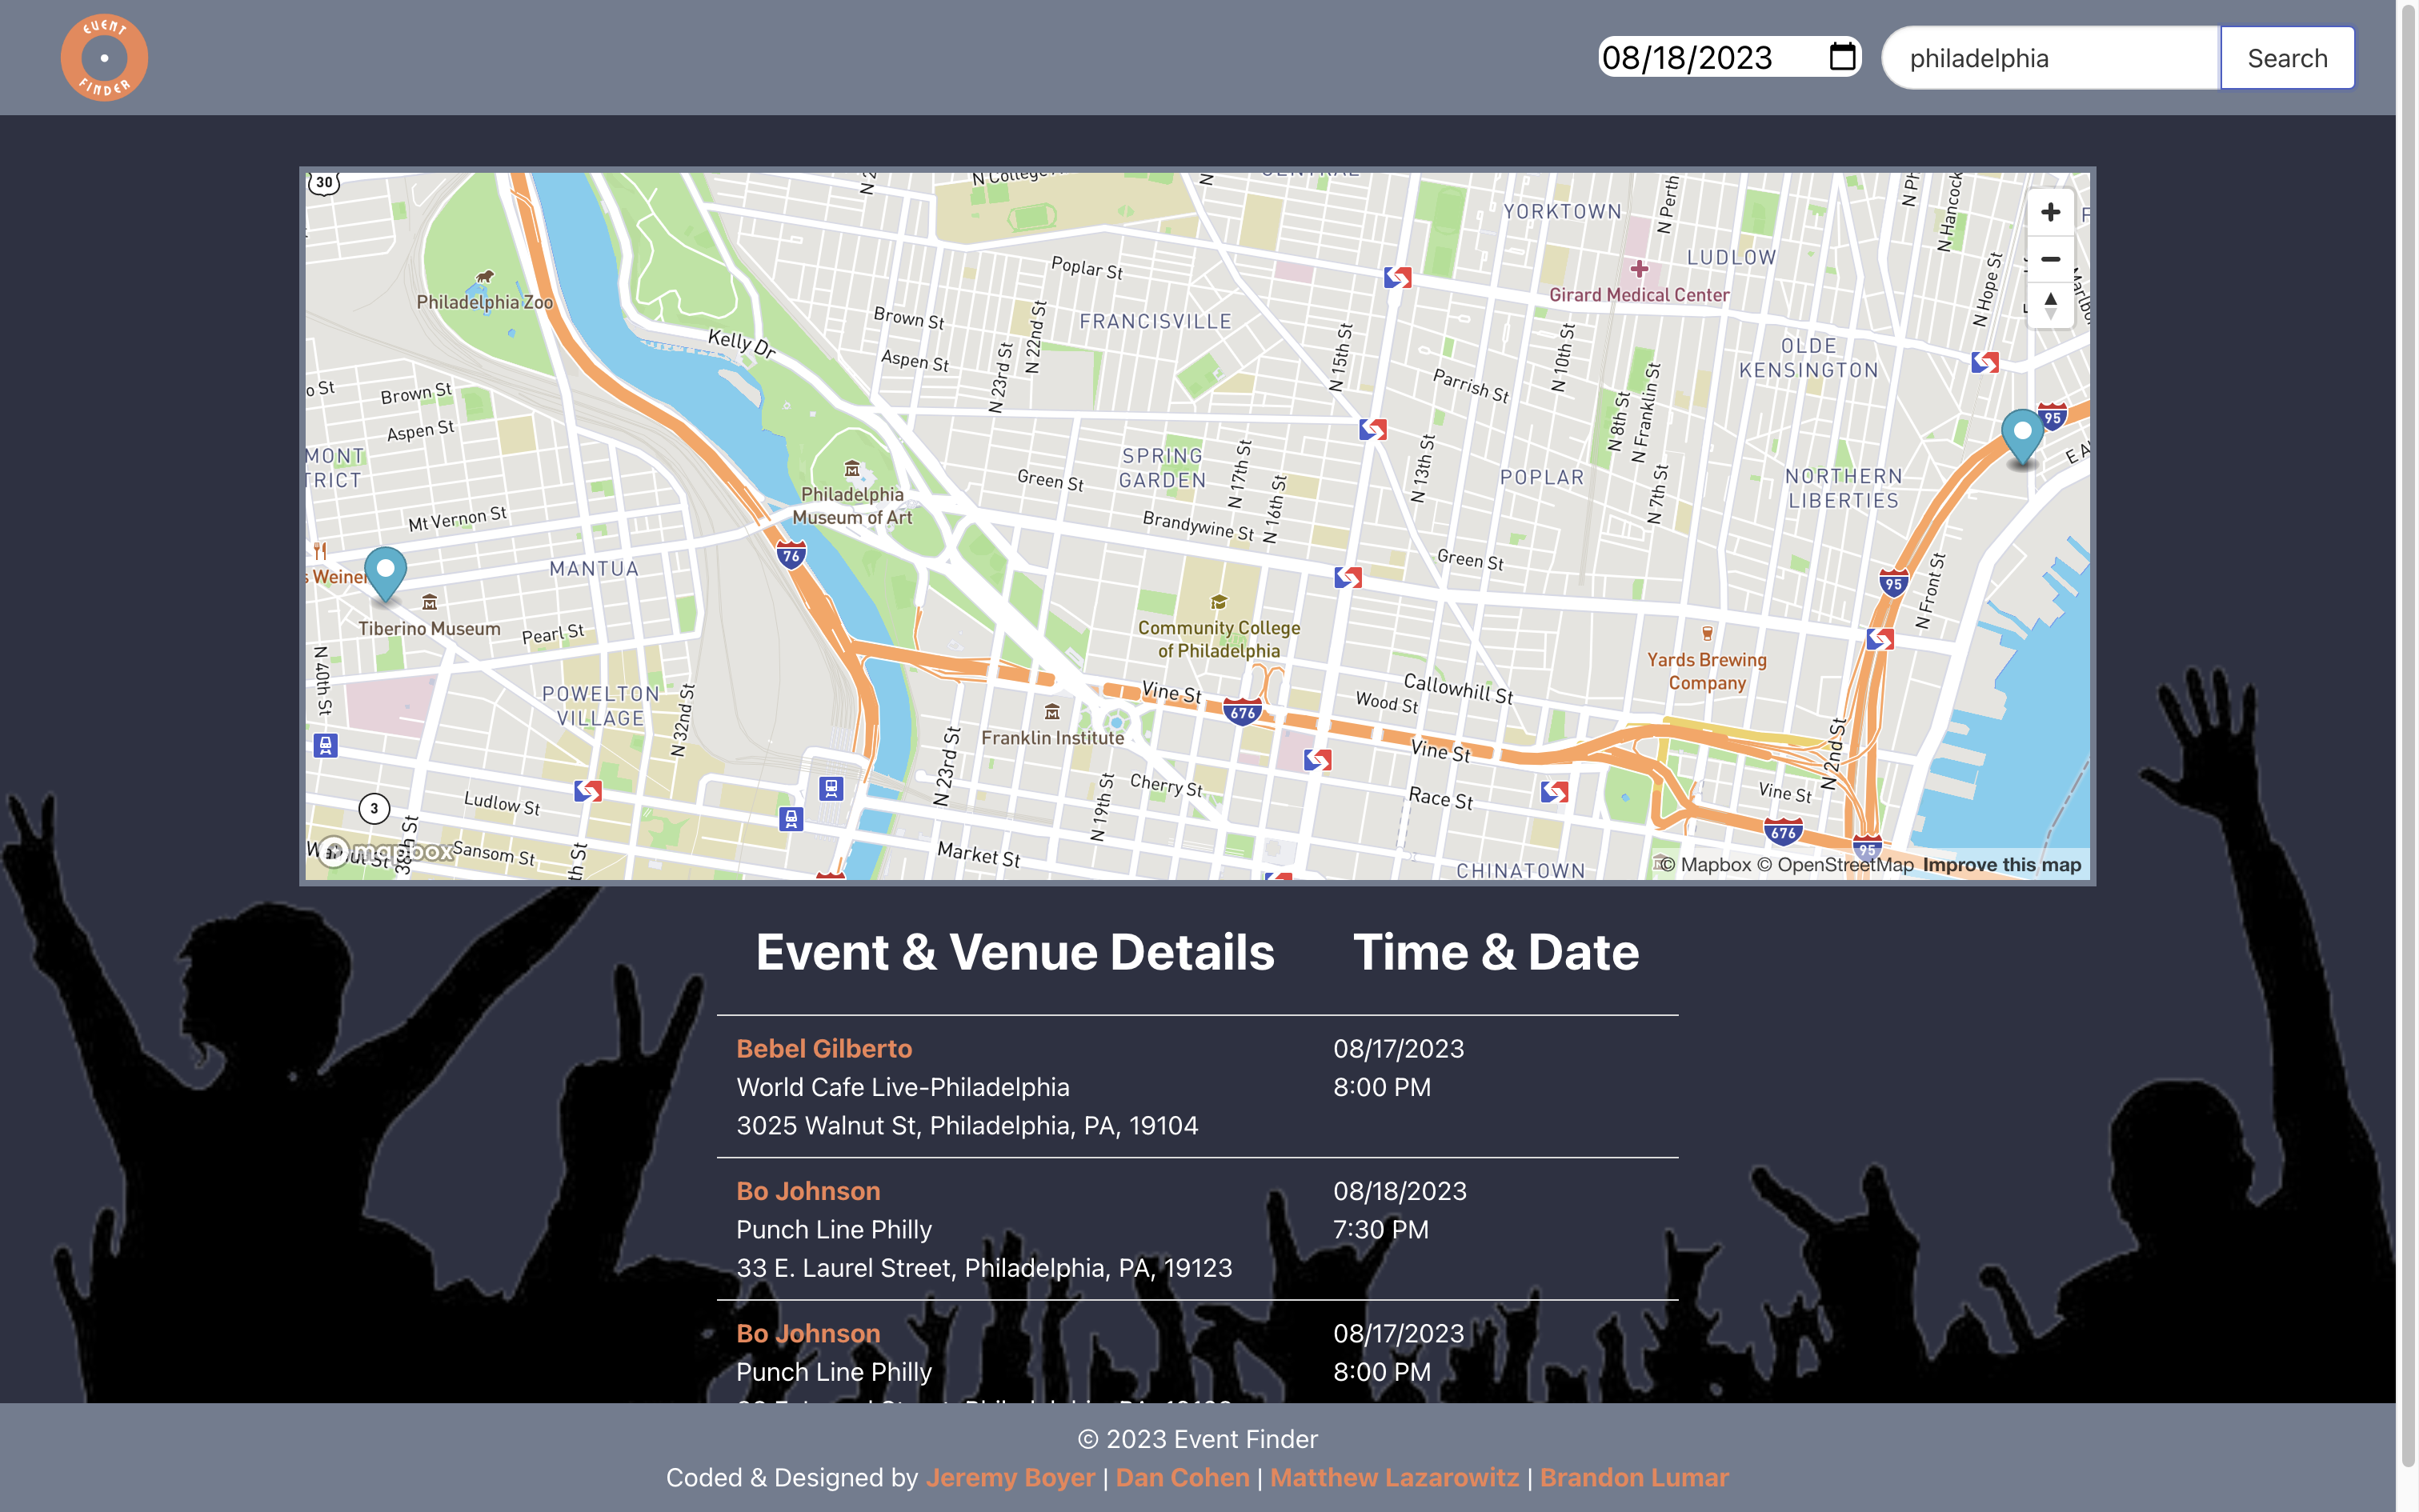Open the Bo Johnson 08/18/2023 event link

(x=808, y=1191)
